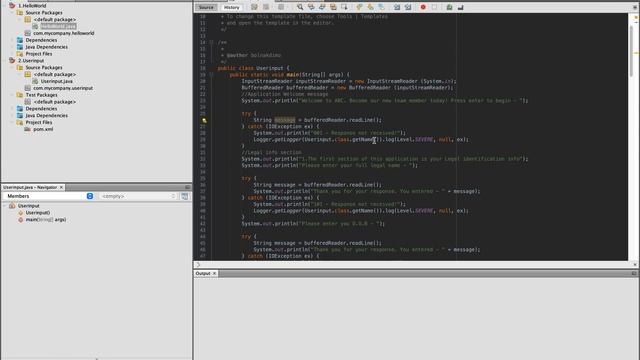Viewport: 640px width, 360px height.
Task: Select Test Packages under 2.Userinput
Action: [x=41, y=95]
